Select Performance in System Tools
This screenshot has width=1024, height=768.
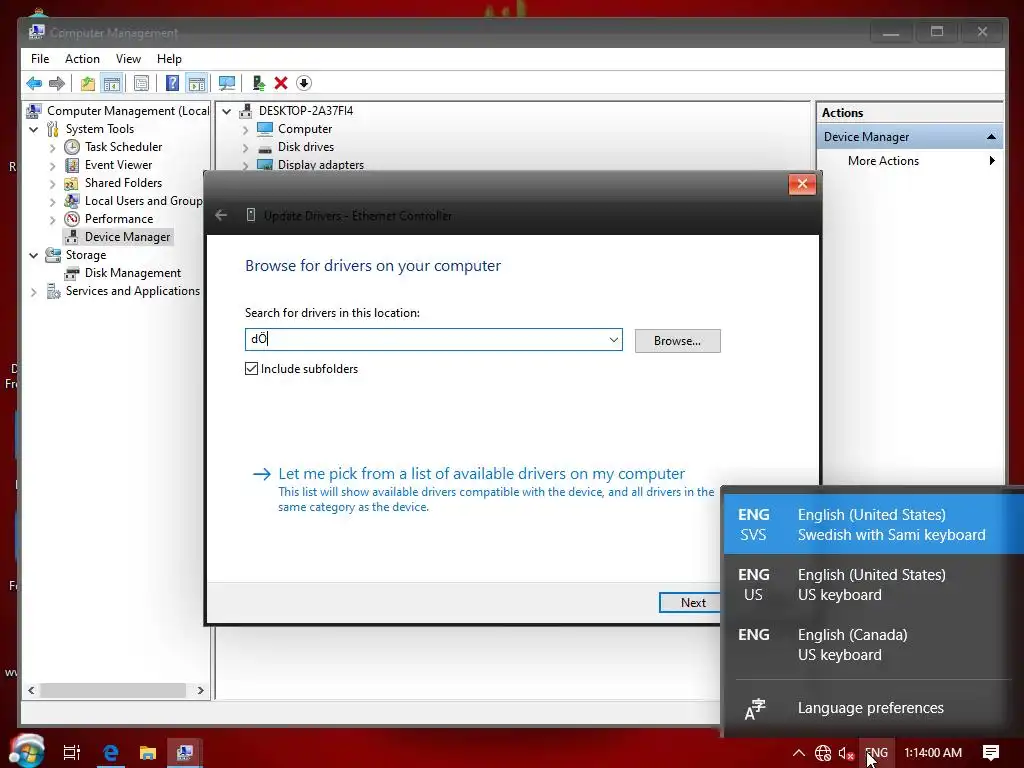(x=119, y=219)
